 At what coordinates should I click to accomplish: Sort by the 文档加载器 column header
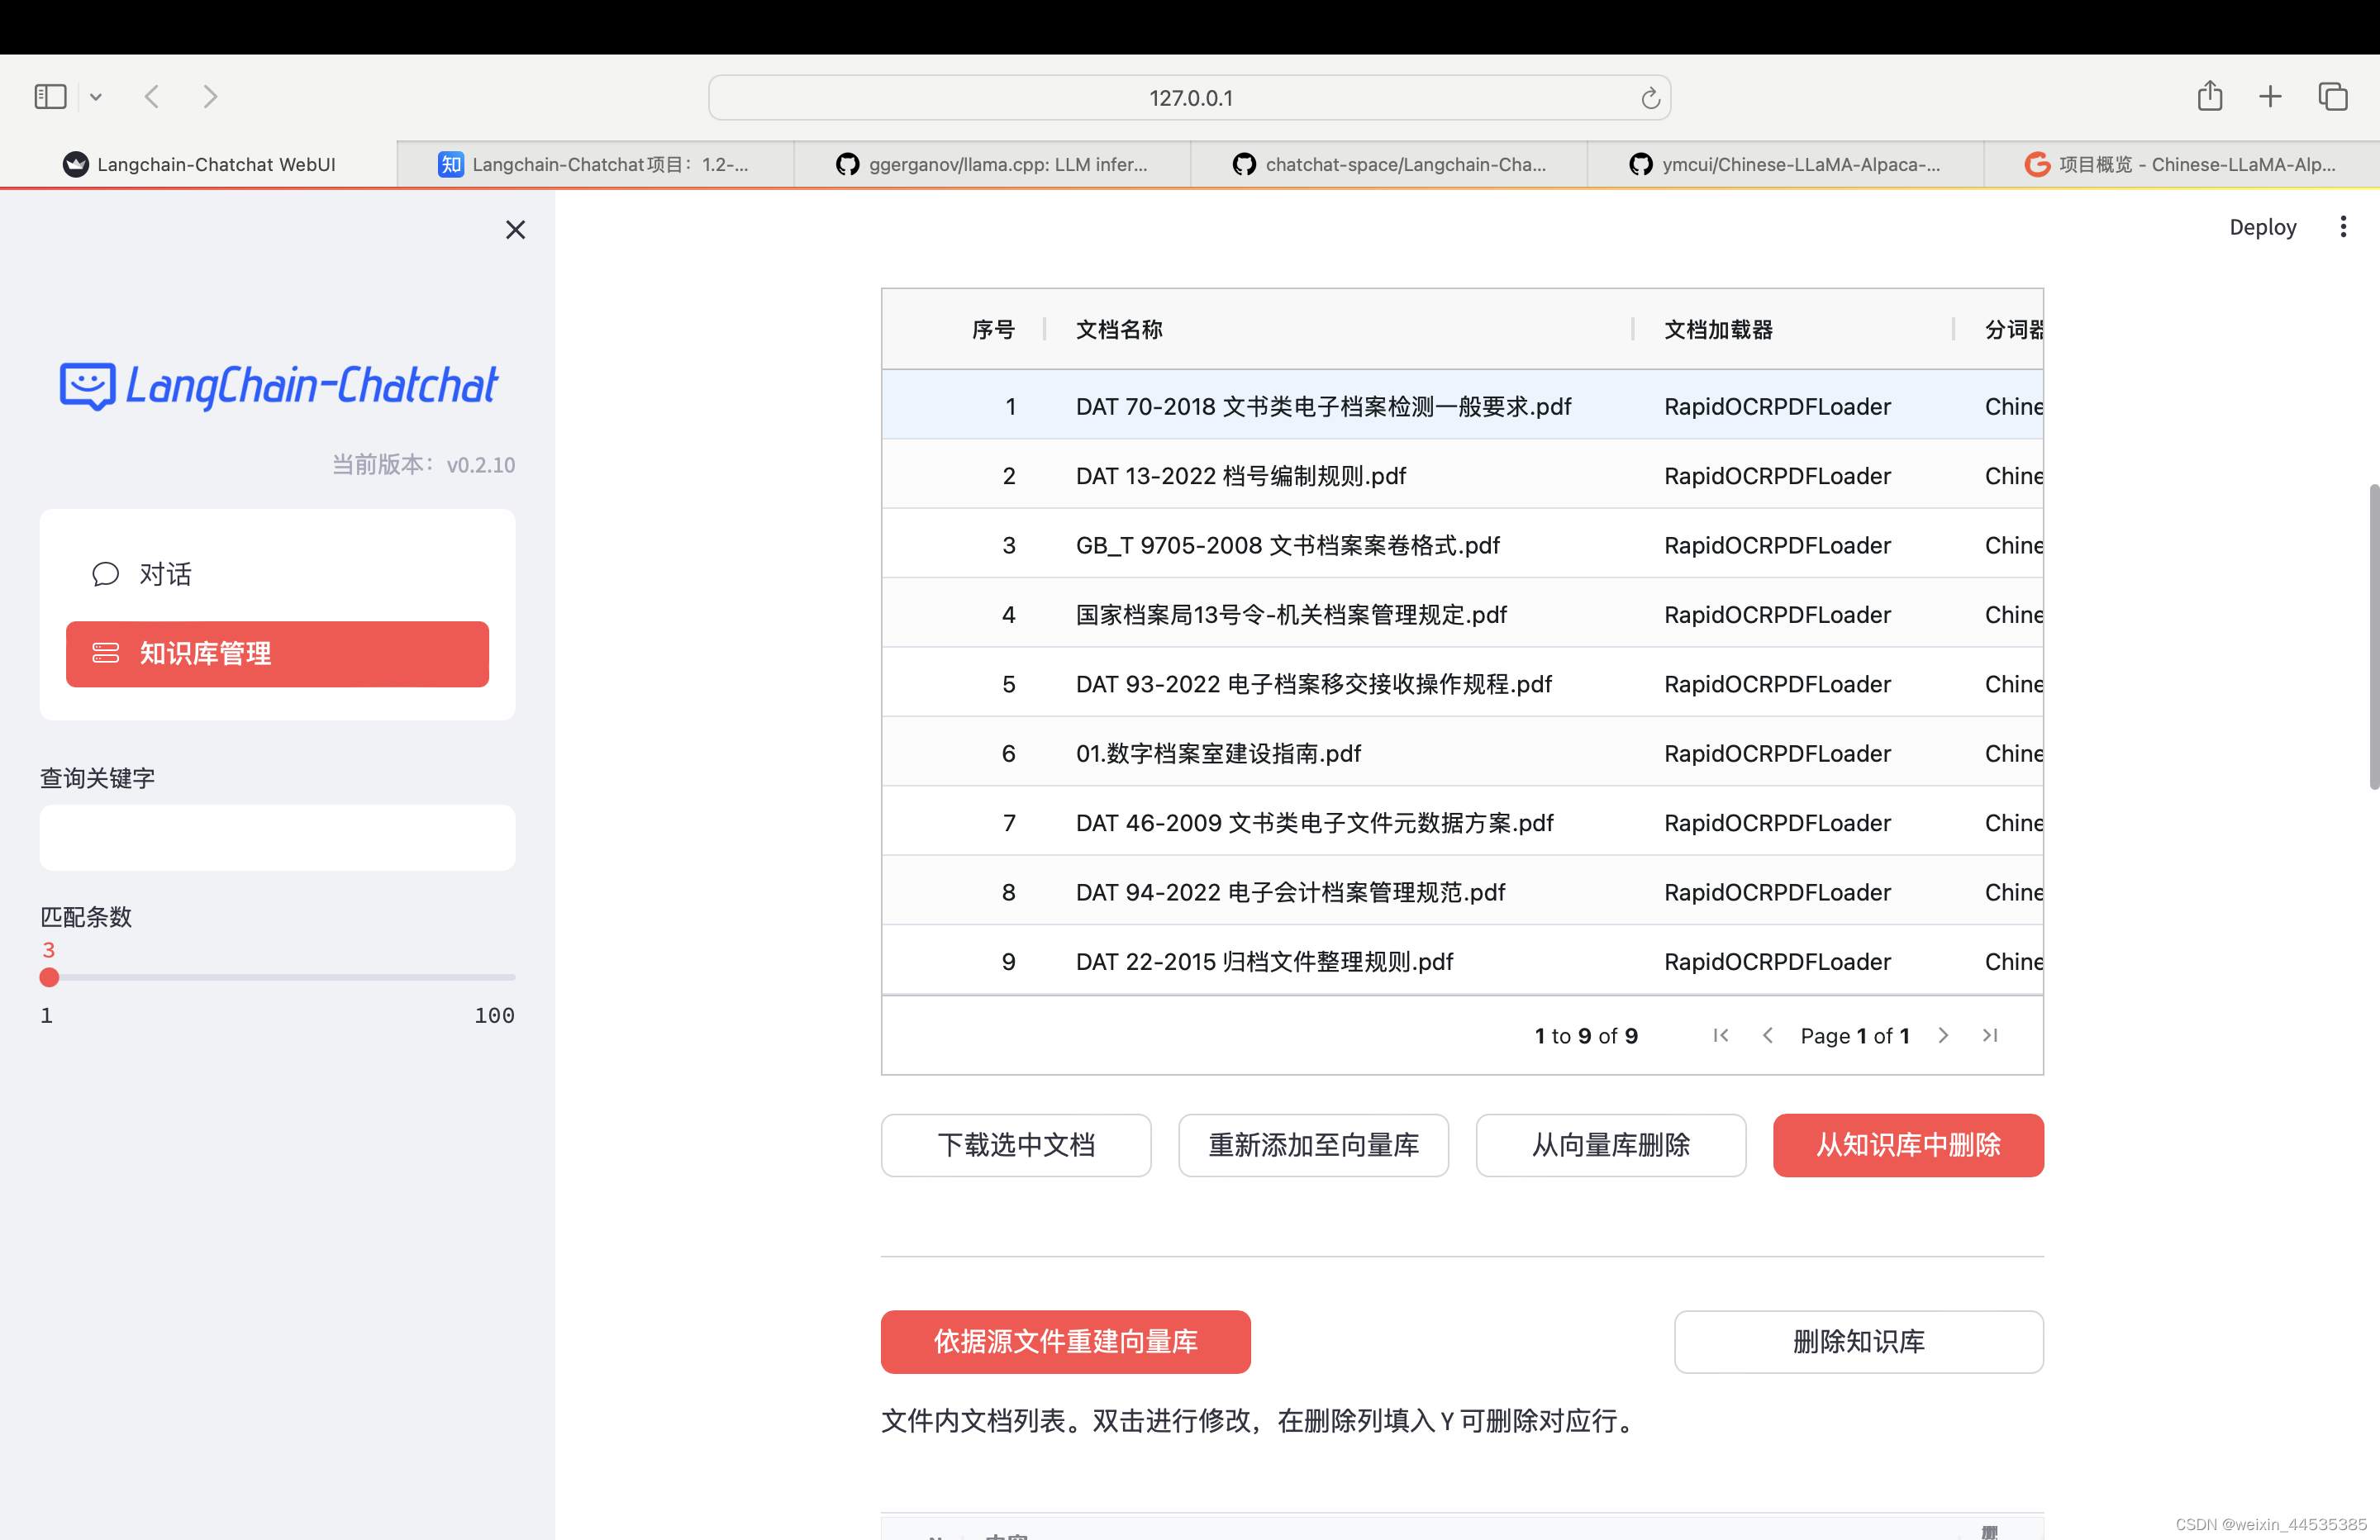click(1717, 329)
